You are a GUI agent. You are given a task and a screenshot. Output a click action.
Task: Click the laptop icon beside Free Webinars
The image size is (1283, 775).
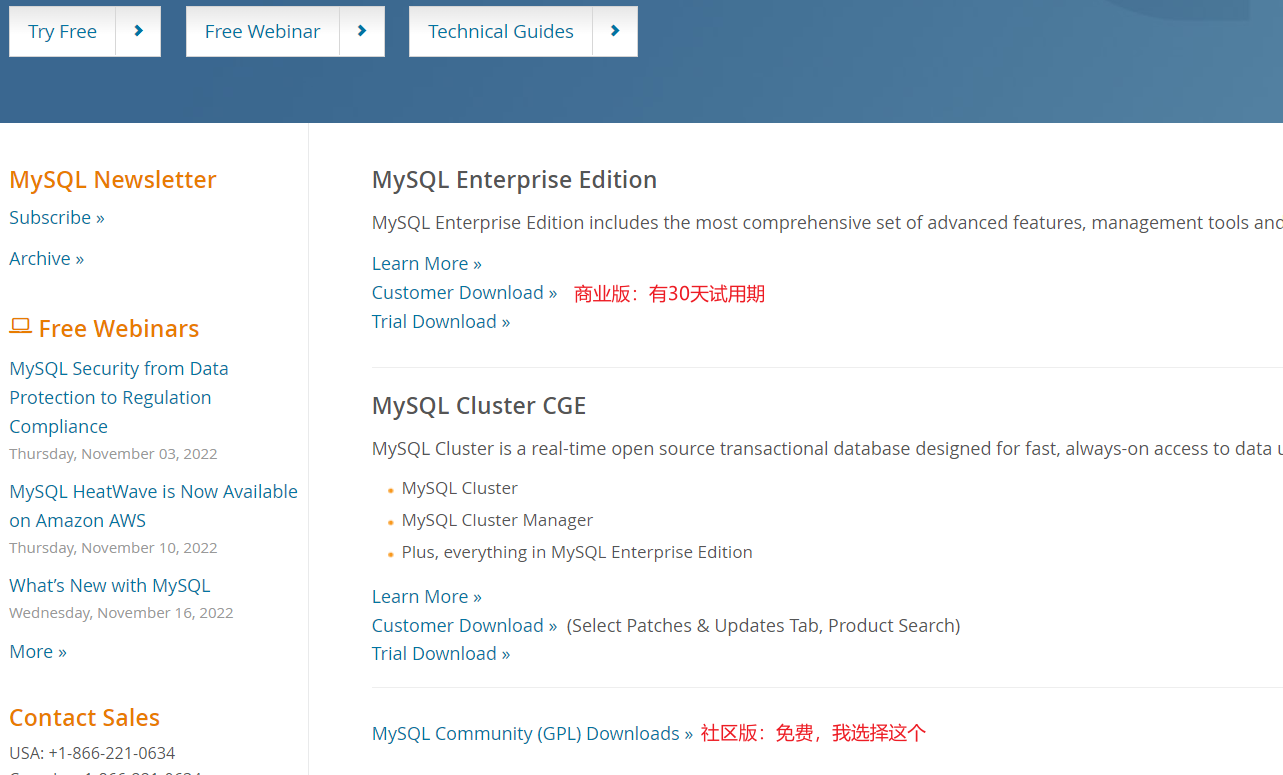coord(20,326)
